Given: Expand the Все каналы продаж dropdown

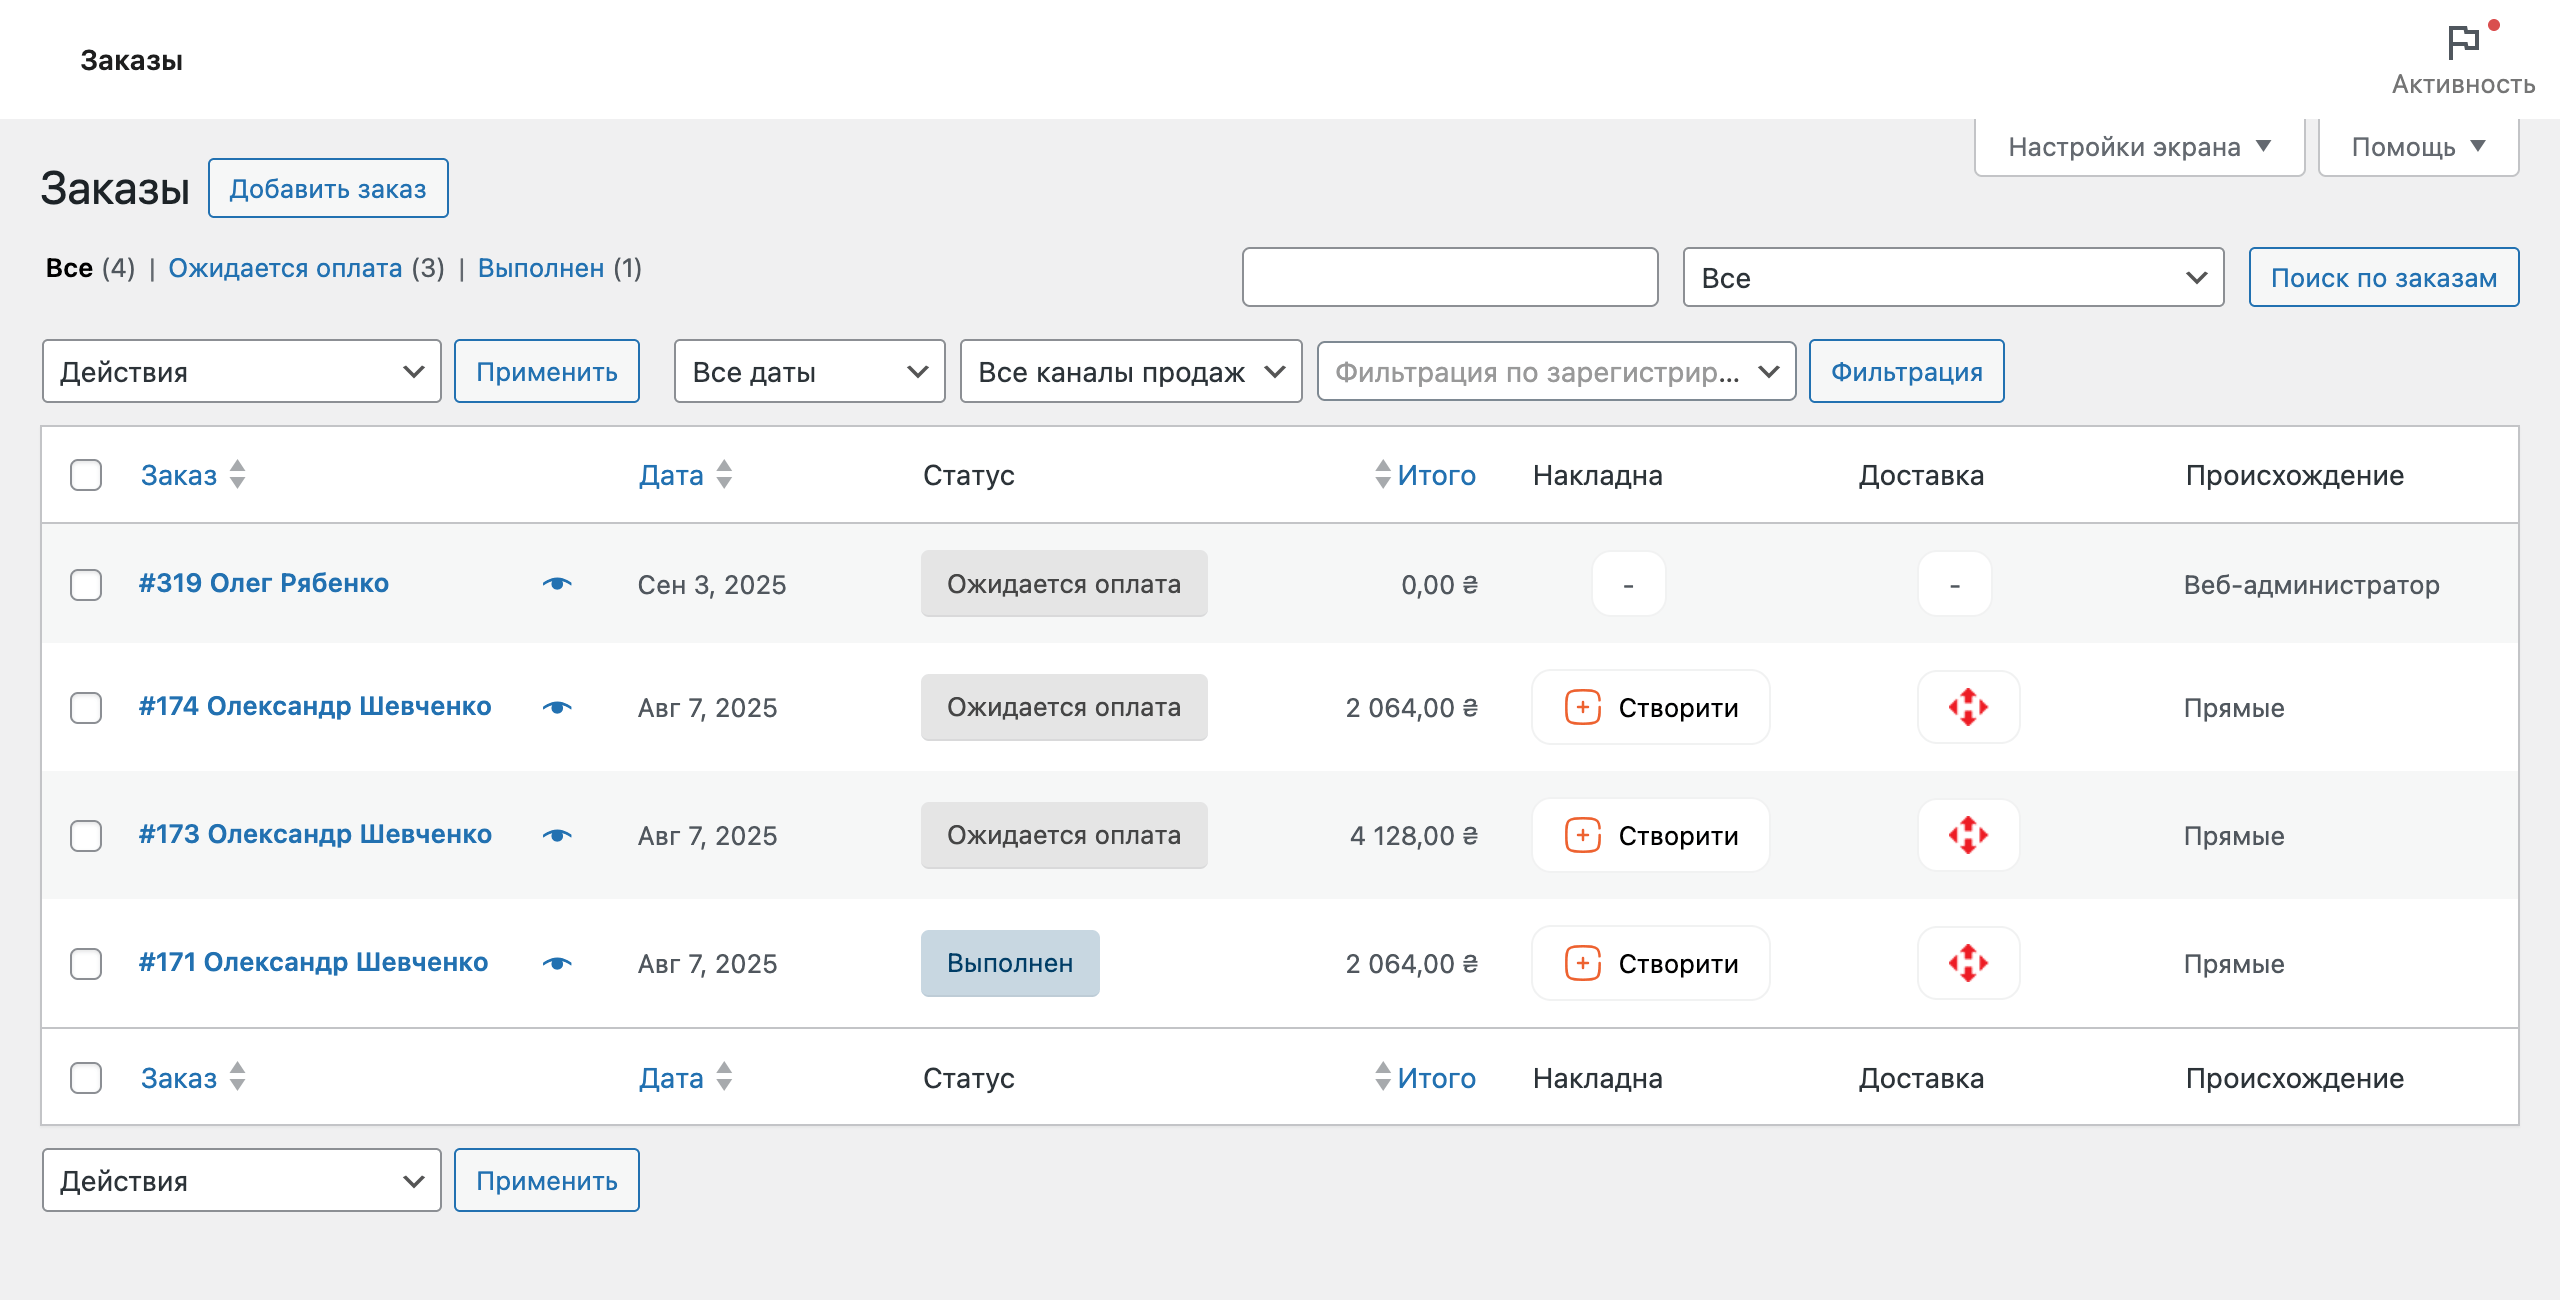Looking at the screenshot, I should tap(1130, 371).
